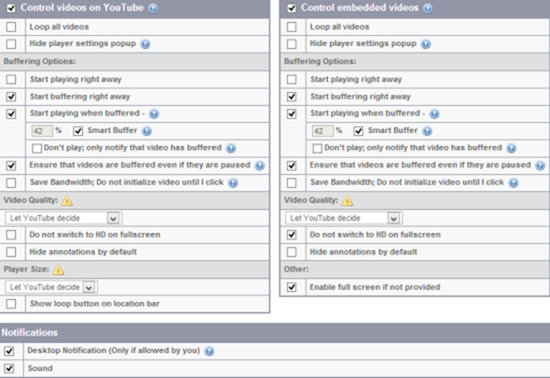Uncheck Ensure videos are buffered in YouTube panel

click(x=11, y=166)
